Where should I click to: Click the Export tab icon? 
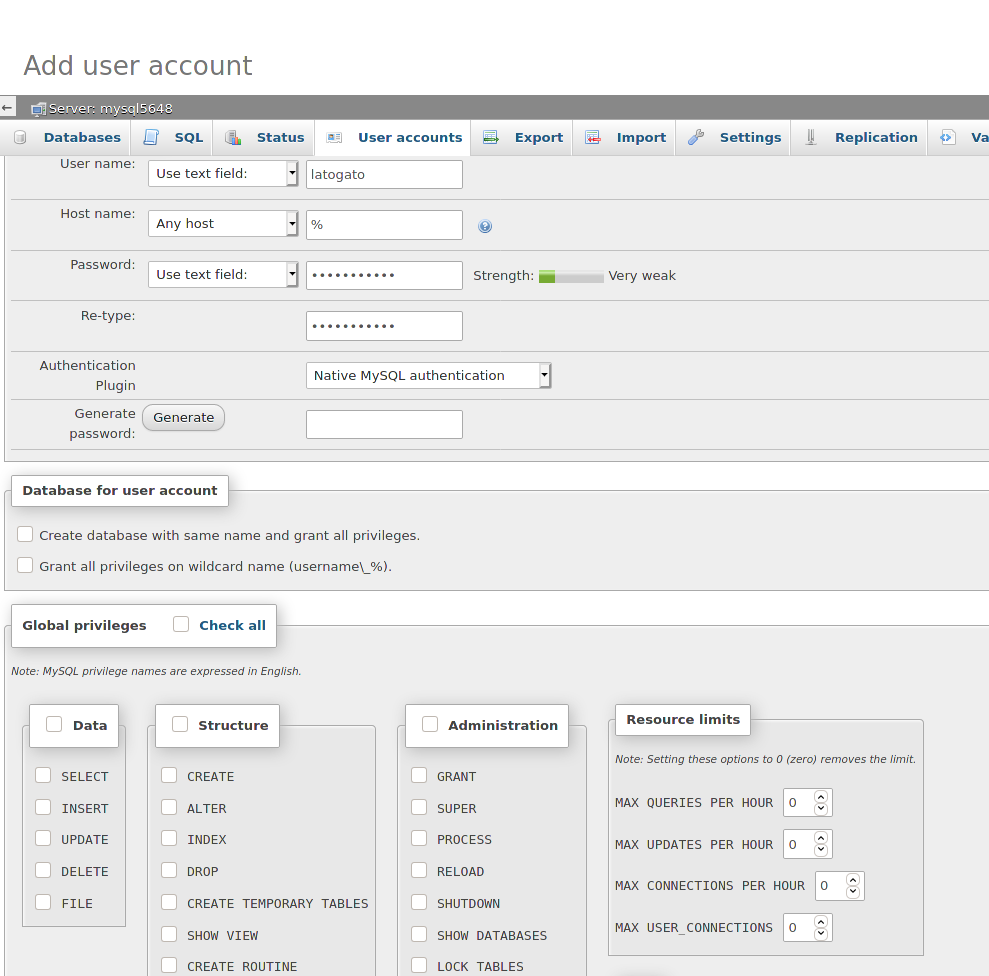(x=491, y=138)
